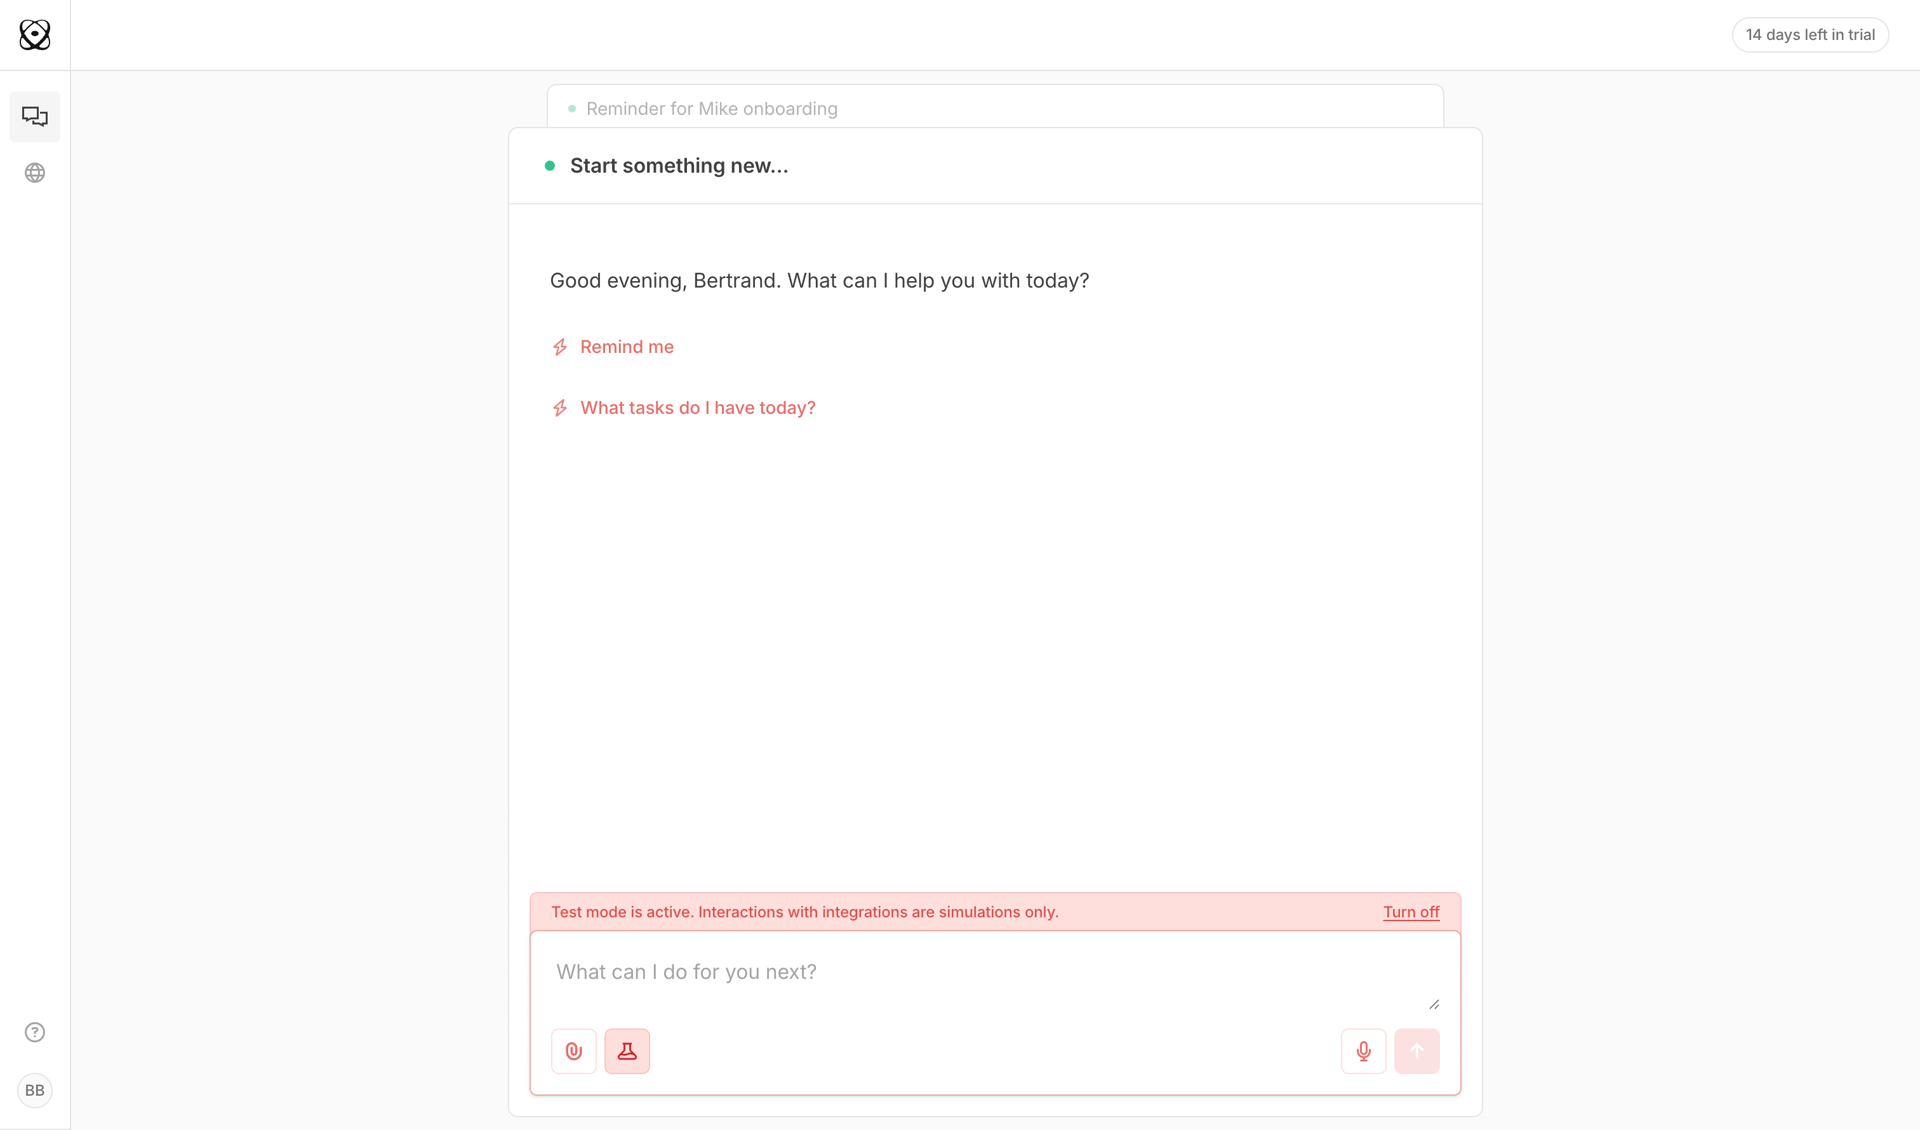Open the BB profile avatar
This screenshot has width=1920, height=1130.
[35, 1090]
